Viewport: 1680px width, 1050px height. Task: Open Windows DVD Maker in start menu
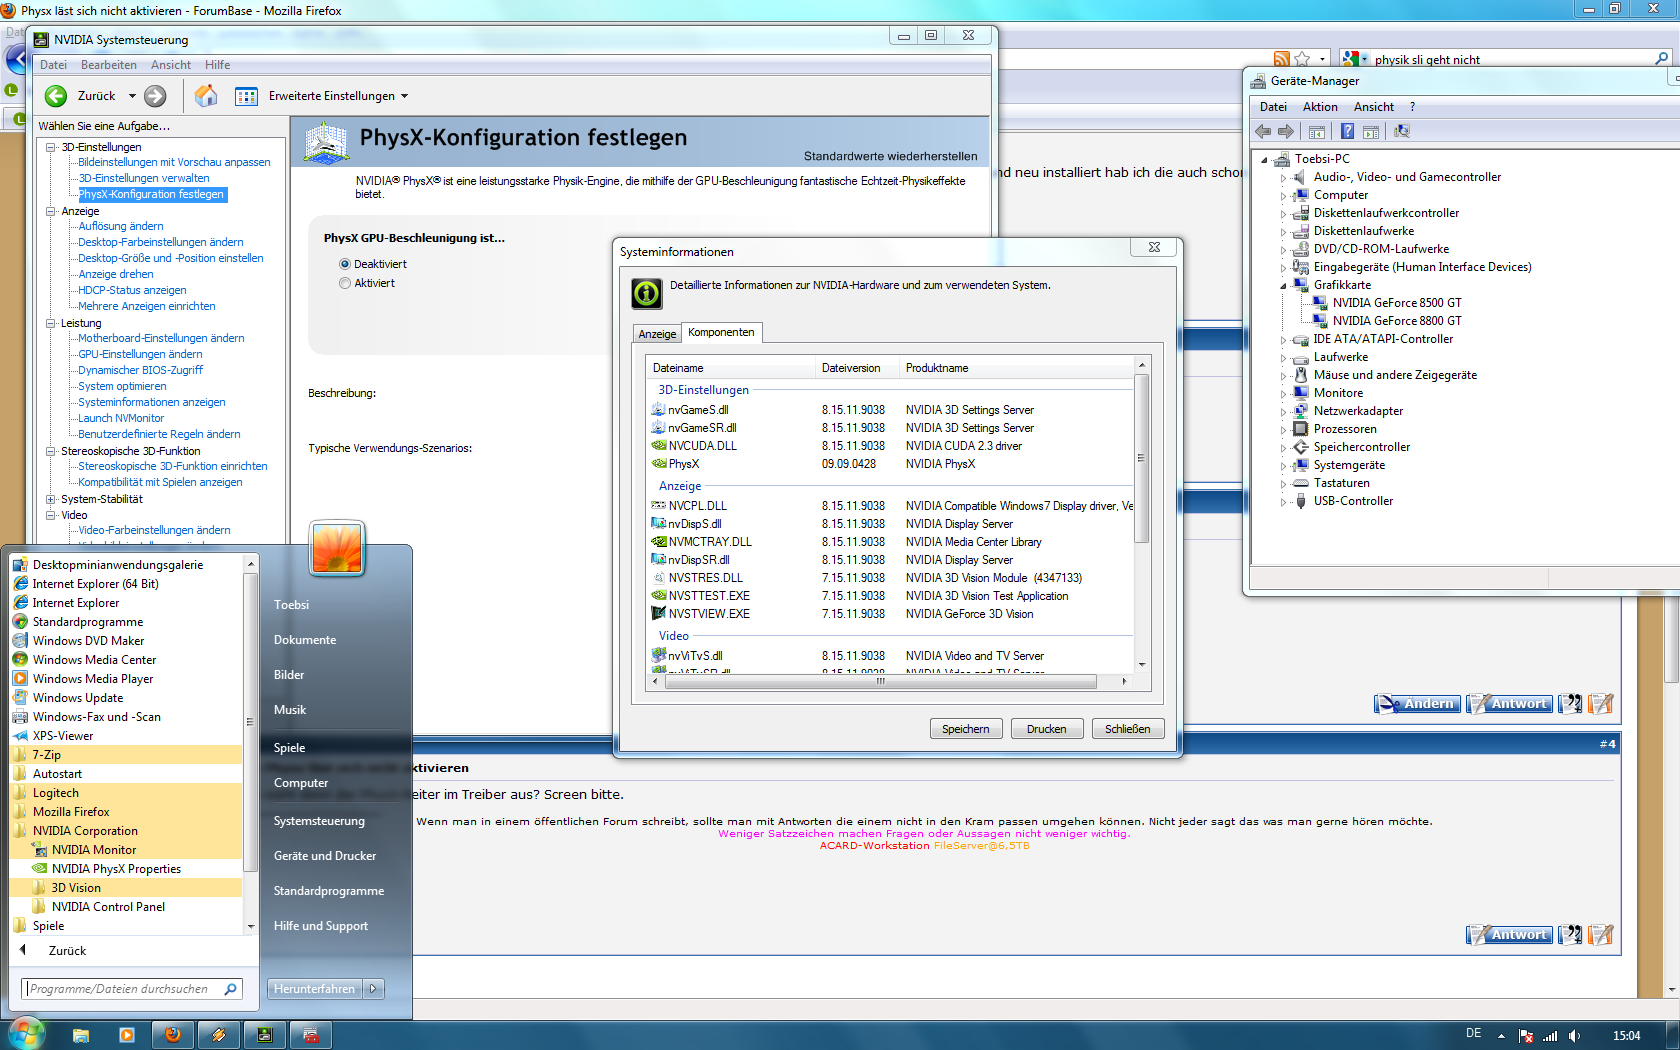point(88,641)
